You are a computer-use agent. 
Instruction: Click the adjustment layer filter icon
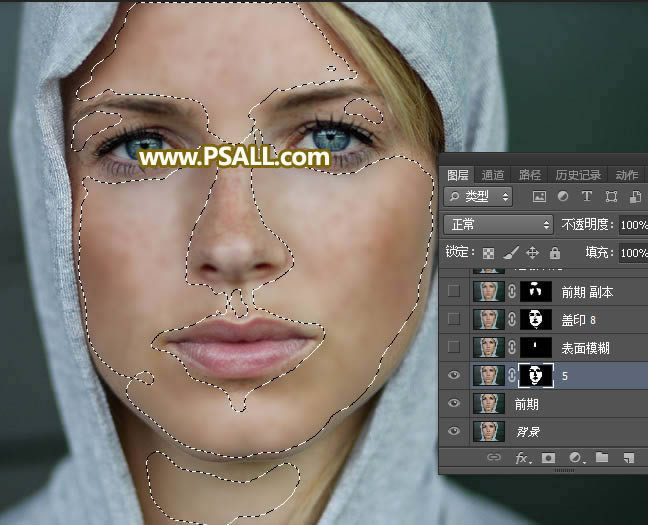click(562, 197)
